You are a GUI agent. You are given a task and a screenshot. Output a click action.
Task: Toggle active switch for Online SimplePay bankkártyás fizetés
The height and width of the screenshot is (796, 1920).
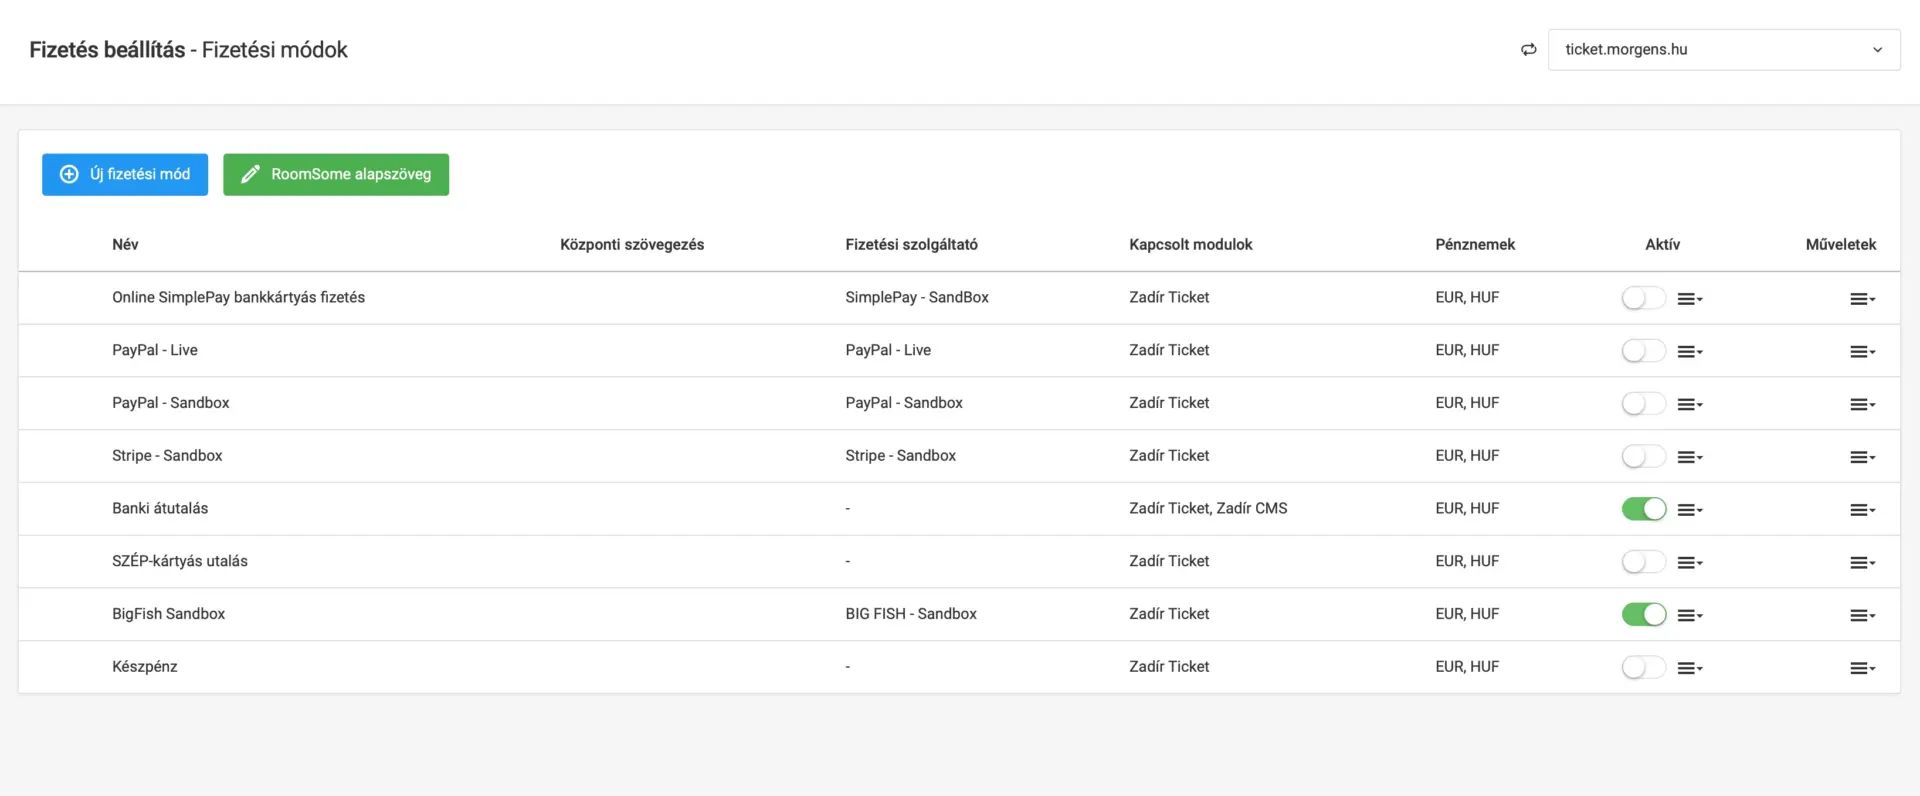tap(1643, 298)
